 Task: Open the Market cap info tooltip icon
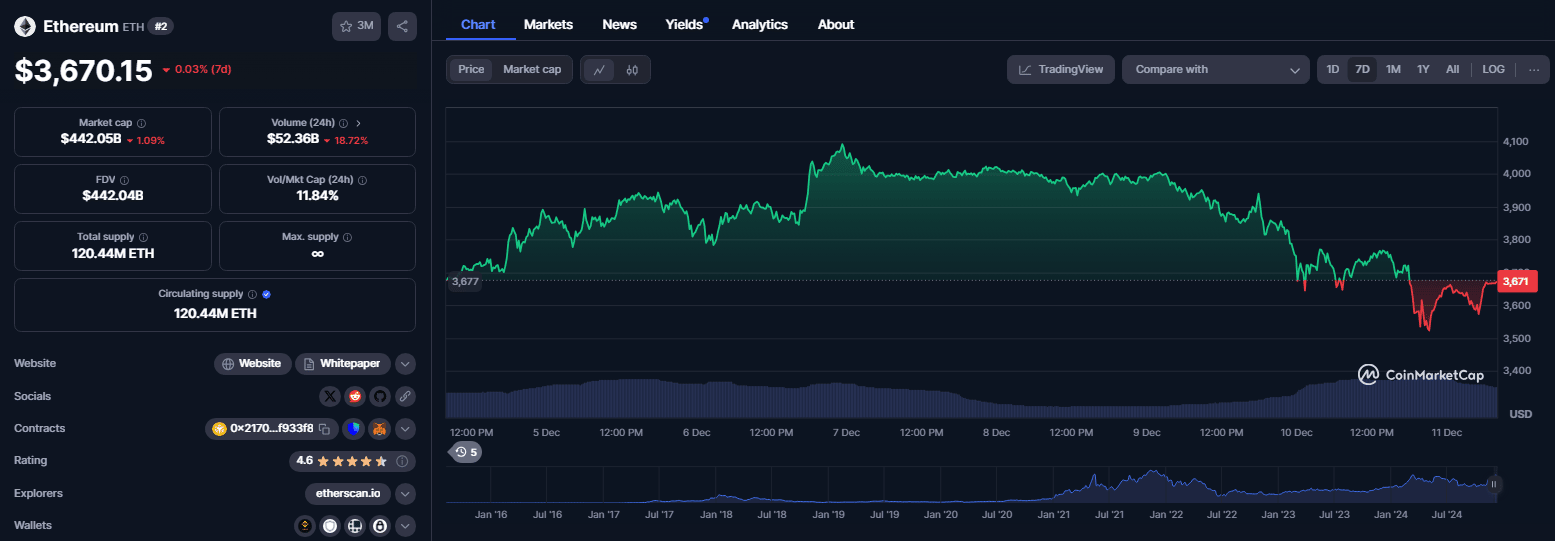(x=141, y=123)
